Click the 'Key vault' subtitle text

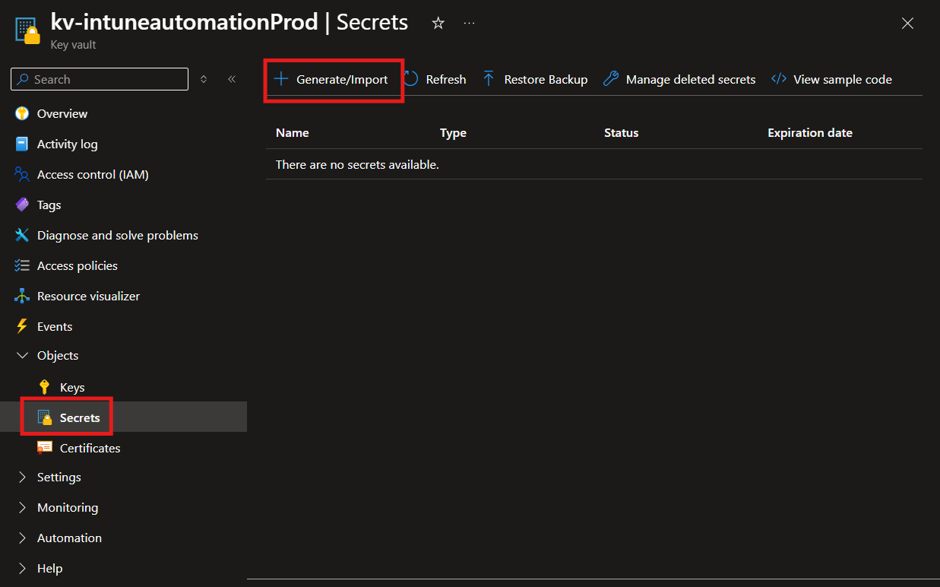coord(73,45)
